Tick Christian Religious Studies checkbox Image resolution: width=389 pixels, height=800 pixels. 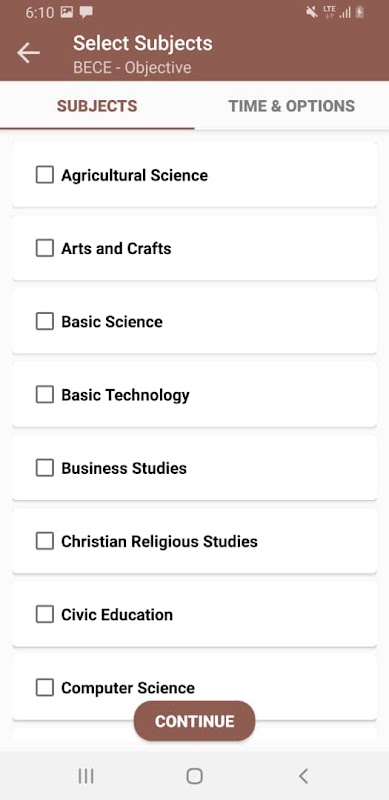coord(44,541)
